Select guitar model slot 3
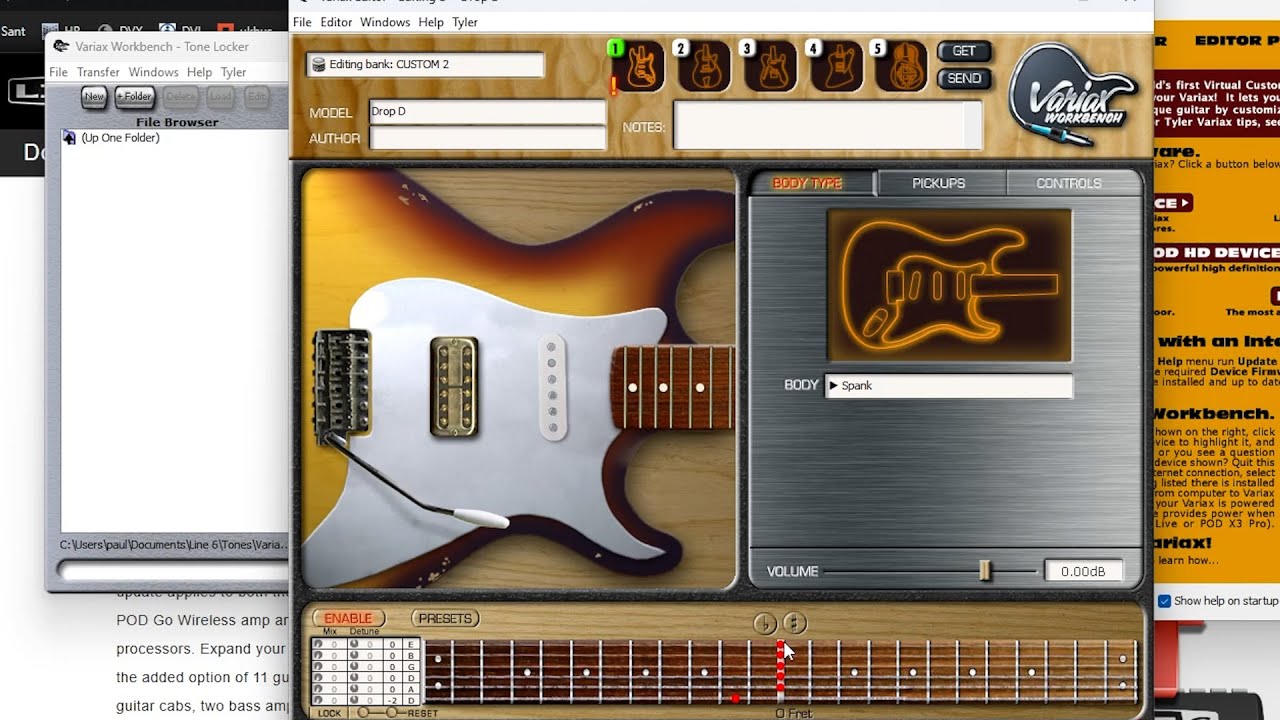The width and height of the screenshot is (1280, 720). point(769,66)
